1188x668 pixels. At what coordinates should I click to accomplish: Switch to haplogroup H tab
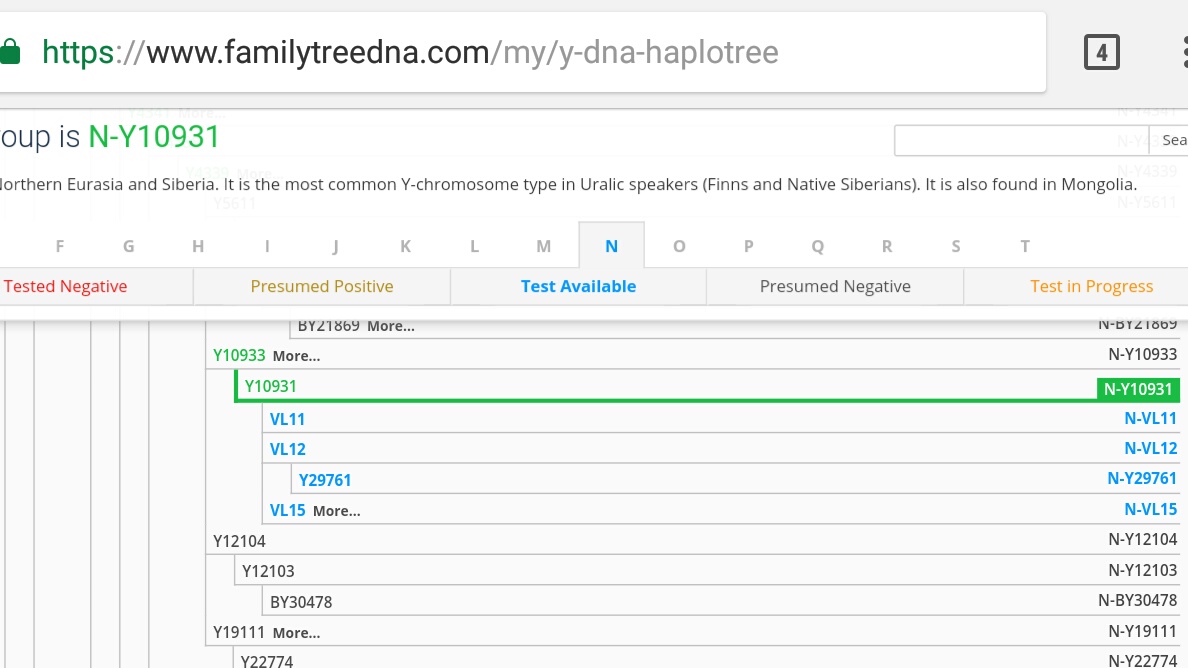point(198,246)
